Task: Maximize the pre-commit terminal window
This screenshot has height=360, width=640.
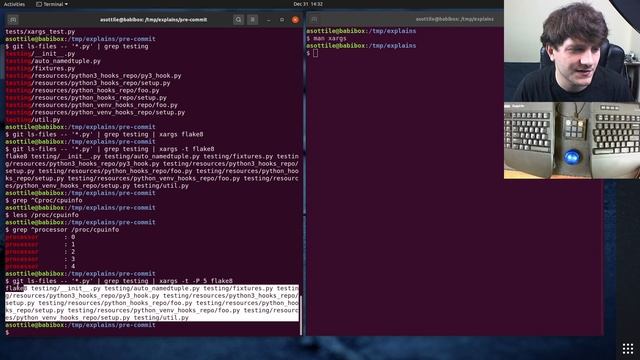Action: (x=282, y=20)
